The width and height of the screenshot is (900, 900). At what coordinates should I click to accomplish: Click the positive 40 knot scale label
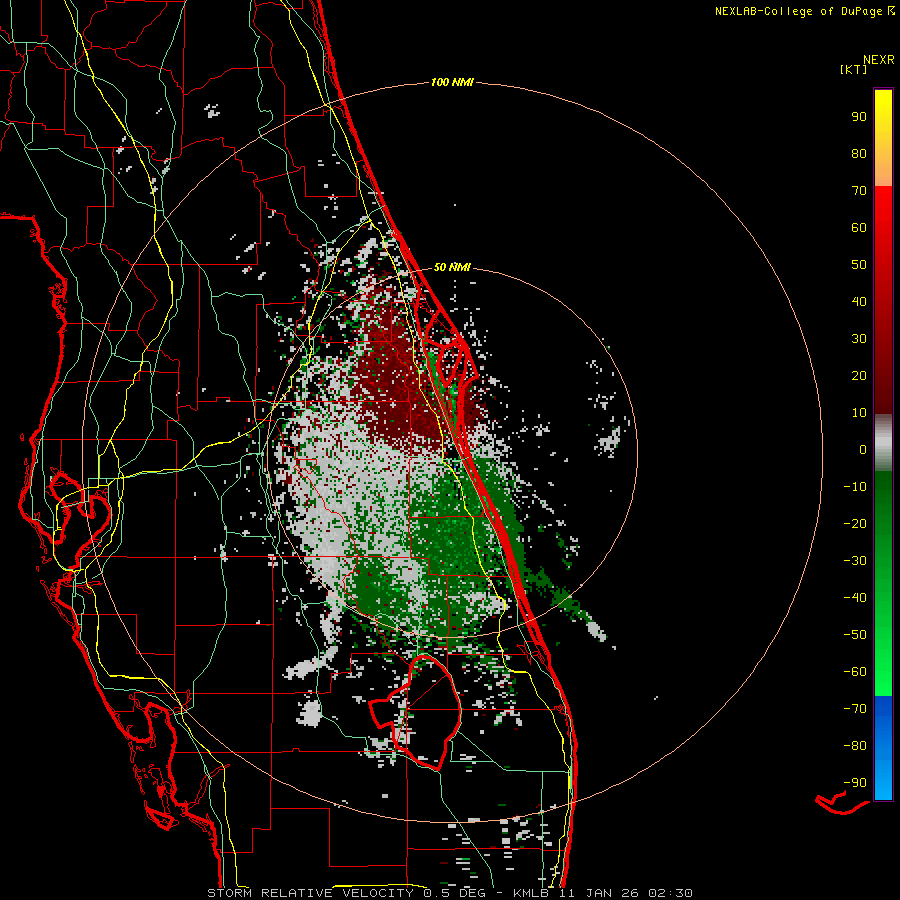coord(859,302)
